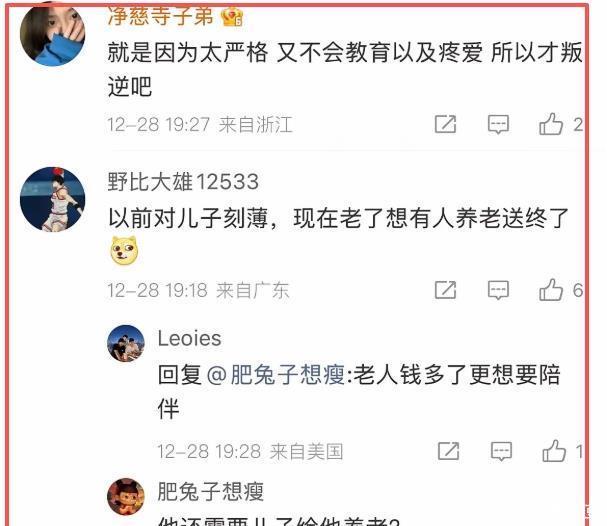607x526 pixels.
Task: Open 肥兔子想瘦 cartoon avatar
Action: [126, 497]
